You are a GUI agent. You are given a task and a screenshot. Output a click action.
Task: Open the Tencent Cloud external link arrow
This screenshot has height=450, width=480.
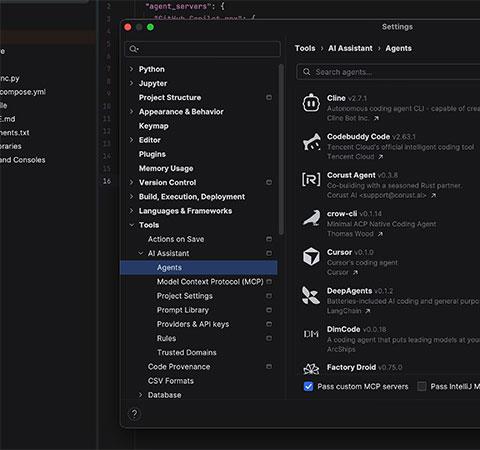pos(381,157)
